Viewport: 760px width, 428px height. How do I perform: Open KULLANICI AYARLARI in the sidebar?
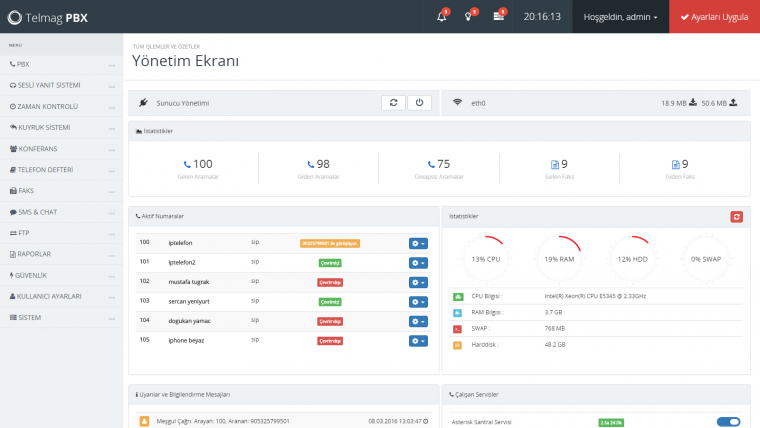click(62, 296)
